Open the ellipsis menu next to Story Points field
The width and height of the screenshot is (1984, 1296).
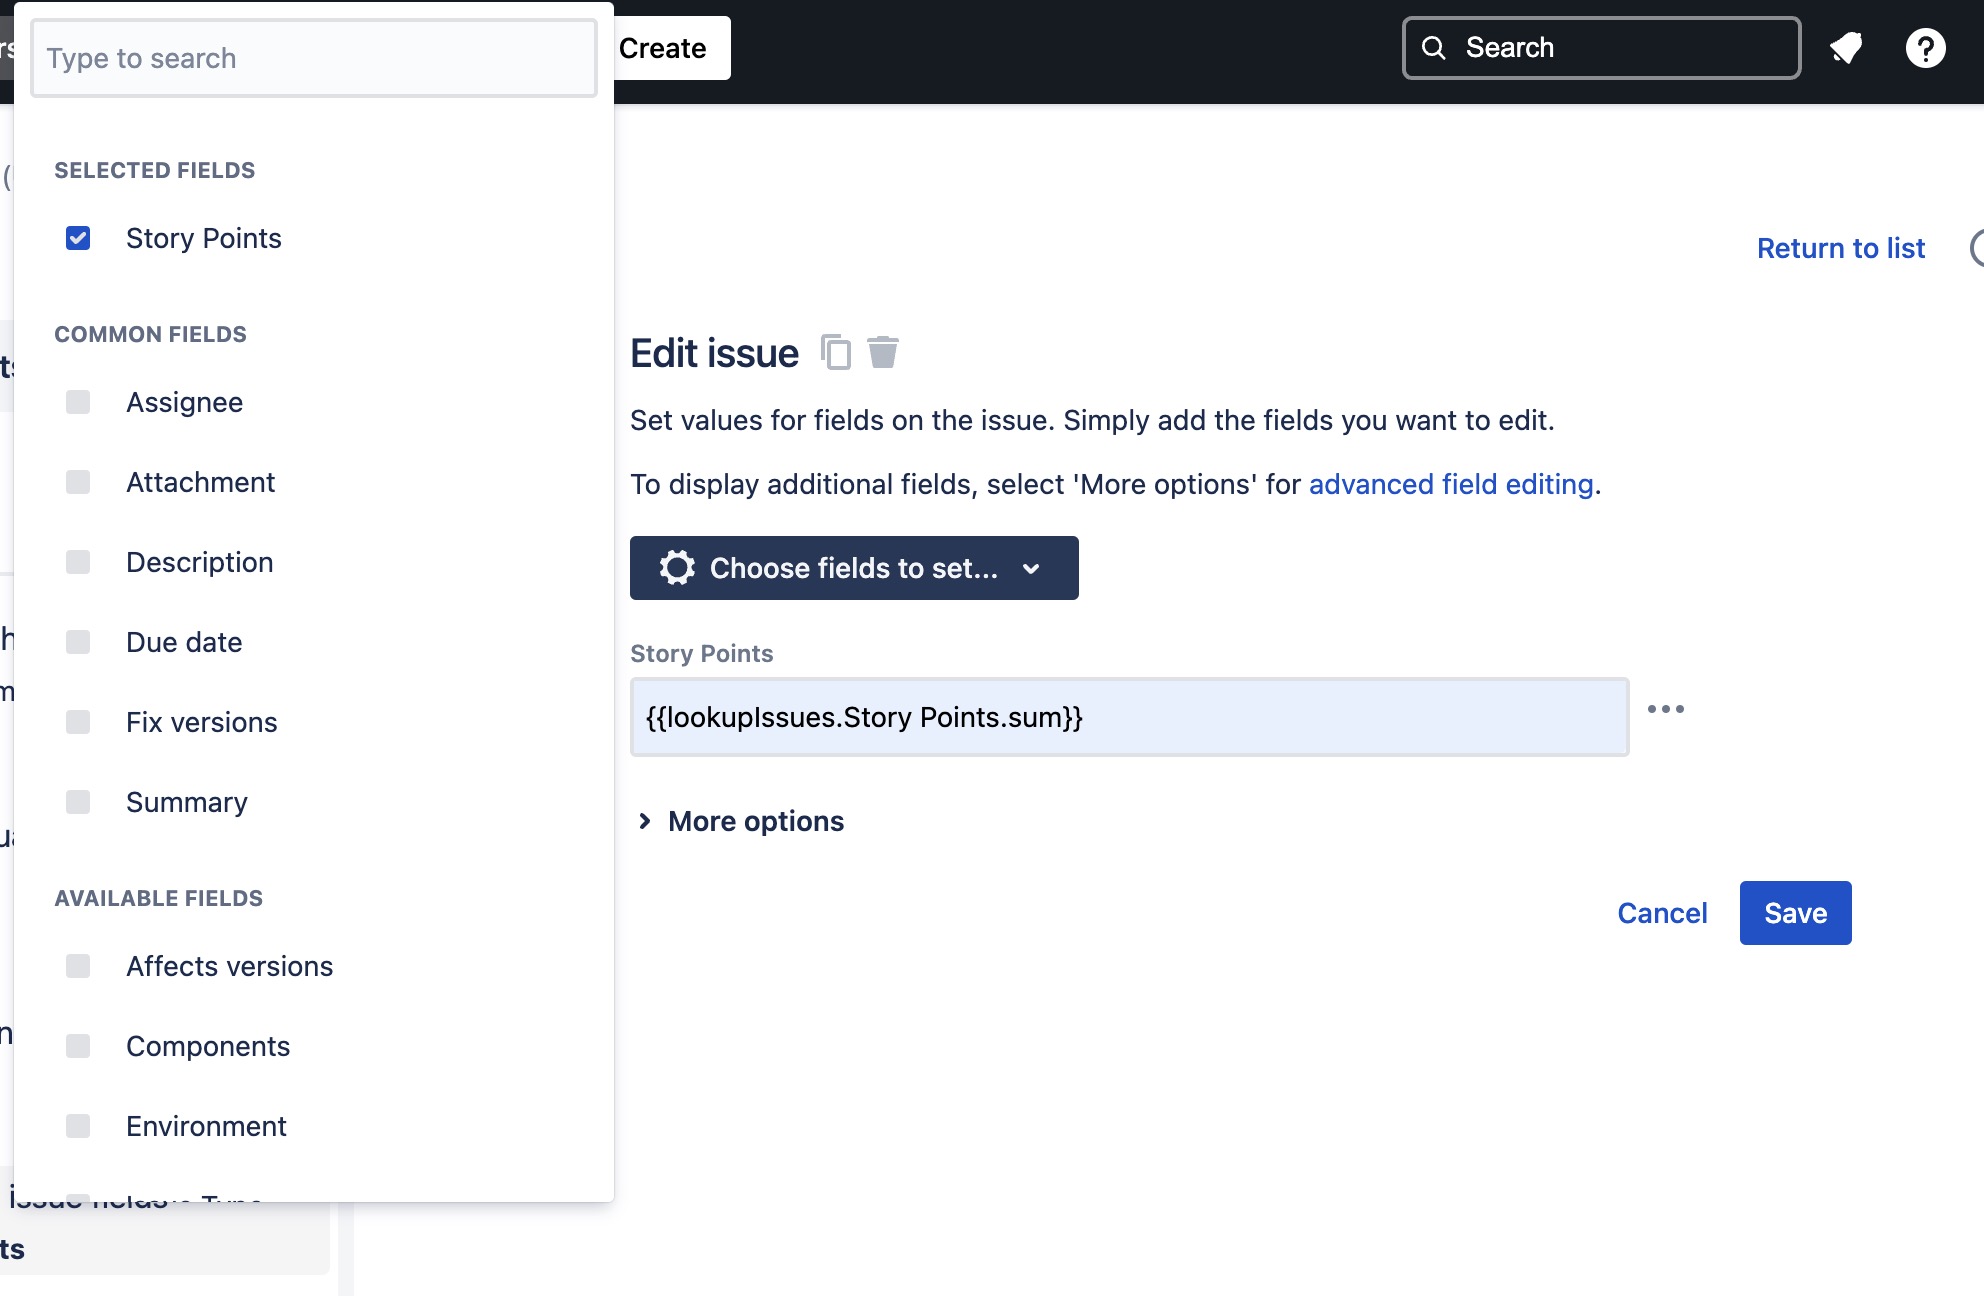(x=1666, y=710)
